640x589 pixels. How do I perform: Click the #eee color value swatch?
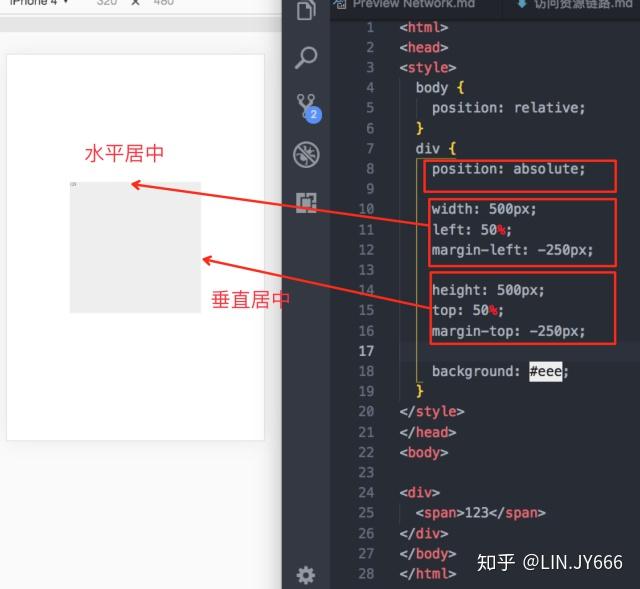(545, 371)
